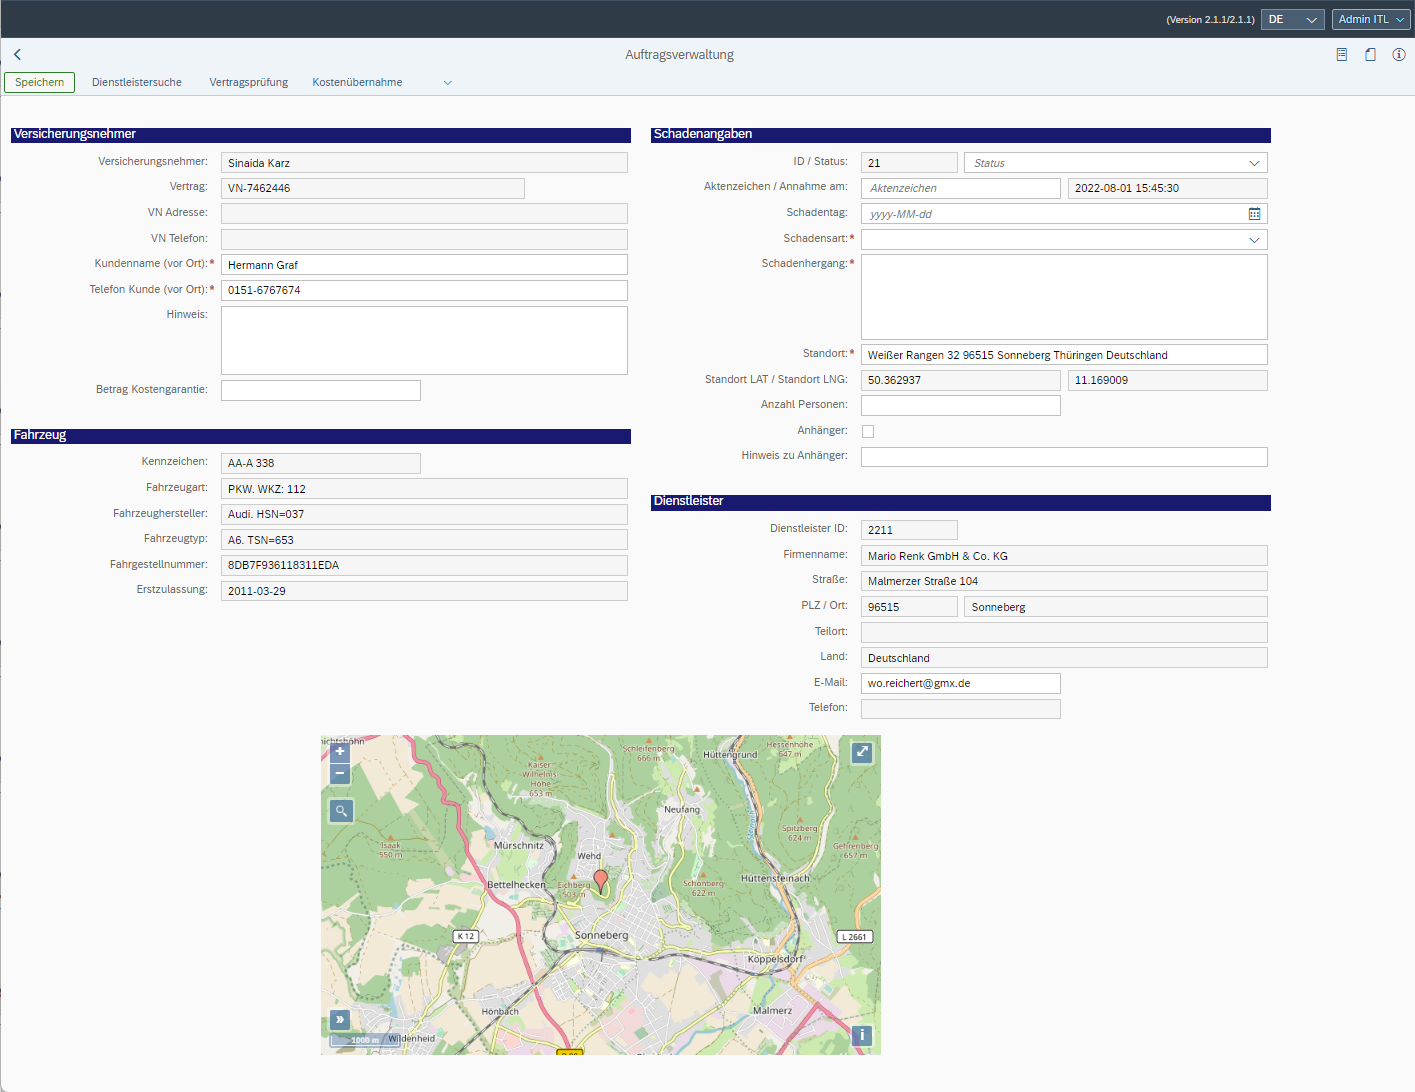Click the info icon in the top-right corner

pyautogui.click(x=1398, y=55)
